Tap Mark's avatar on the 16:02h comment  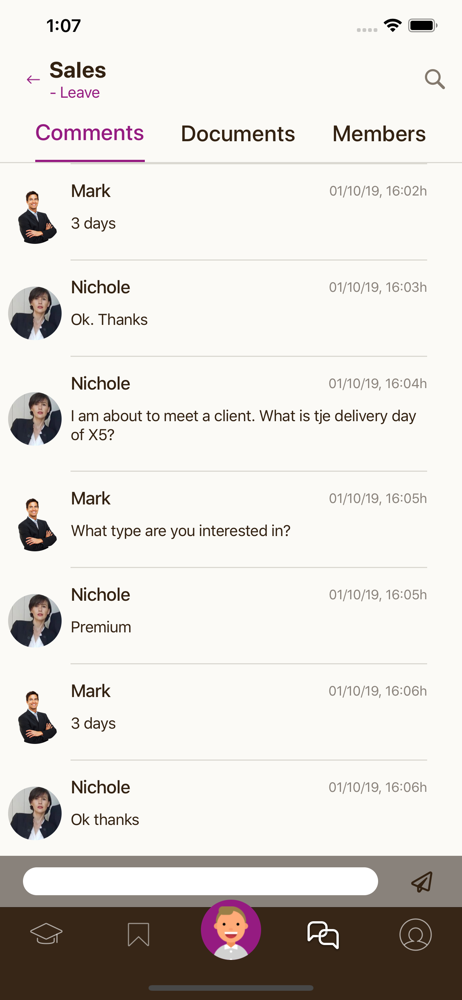click(36, 217)
